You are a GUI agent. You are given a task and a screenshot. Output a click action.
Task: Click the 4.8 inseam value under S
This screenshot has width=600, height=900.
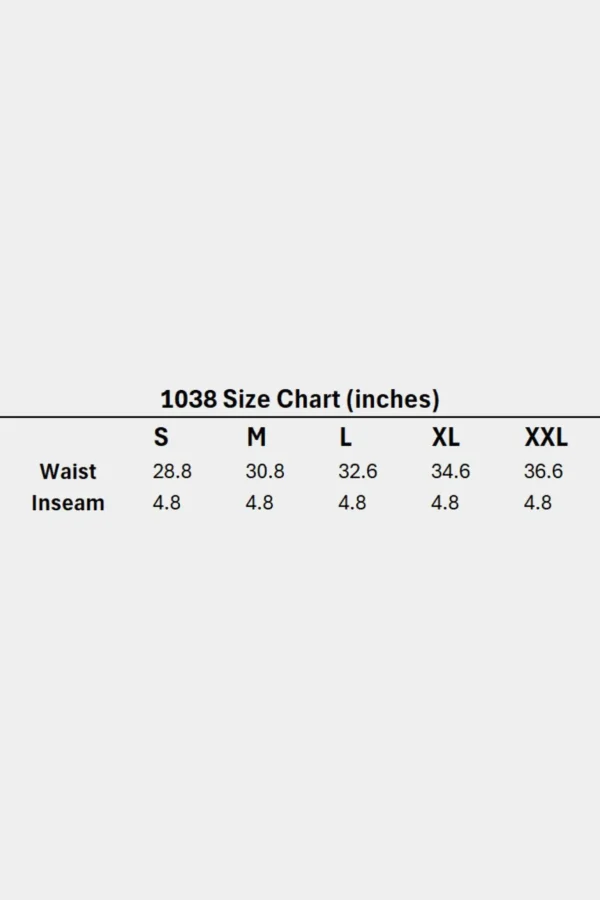pyautogui.click(x=166, y=503)
